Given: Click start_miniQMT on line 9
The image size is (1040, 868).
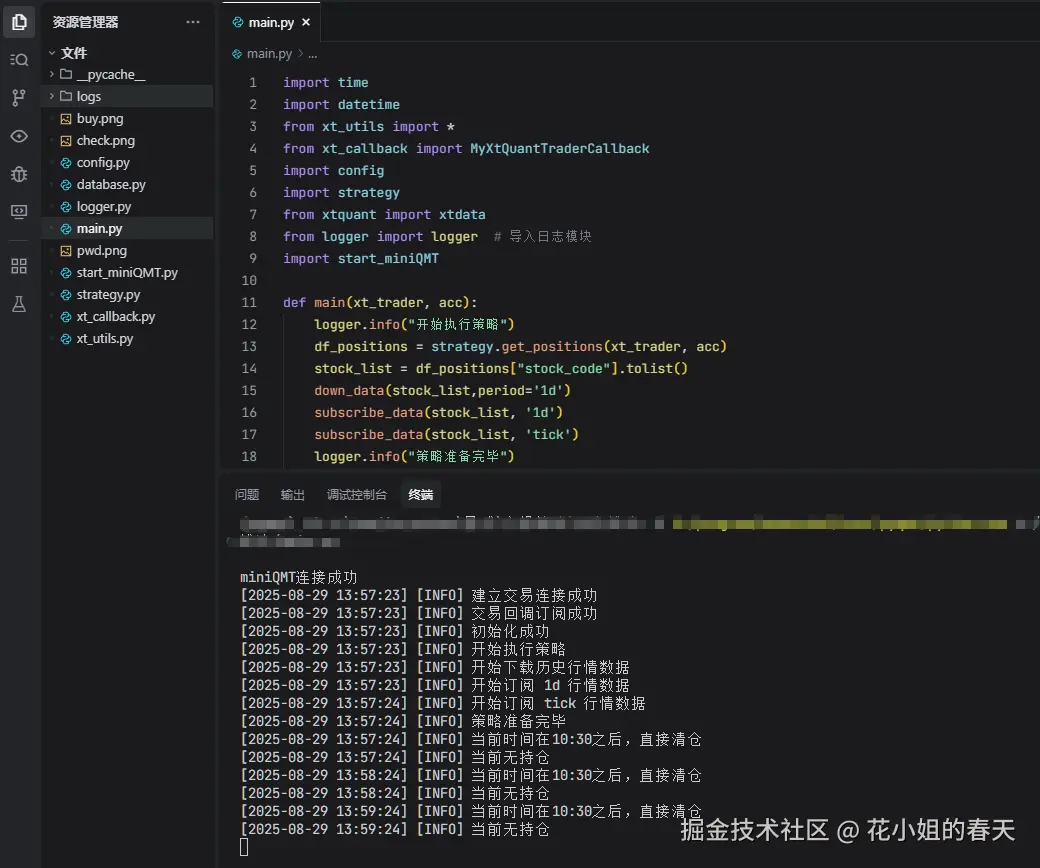Looking at the screenshot, I should point(388,258).
